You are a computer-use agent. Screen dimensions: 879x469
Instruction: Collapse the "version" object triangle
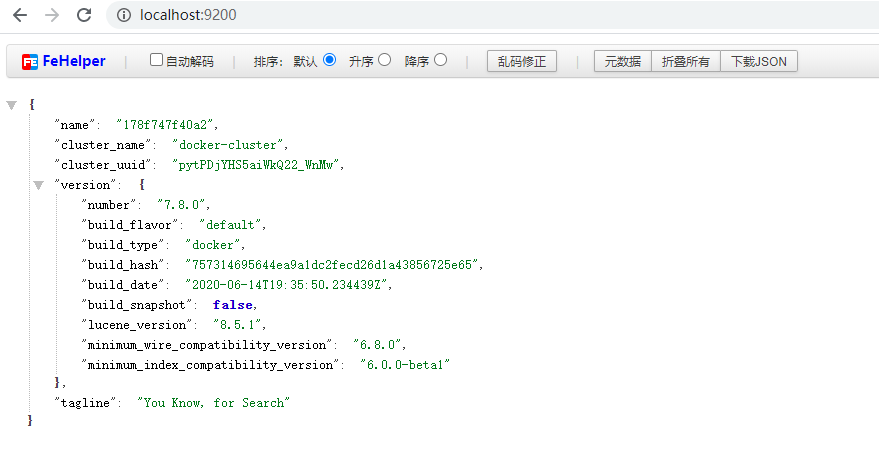pos(38,185)
